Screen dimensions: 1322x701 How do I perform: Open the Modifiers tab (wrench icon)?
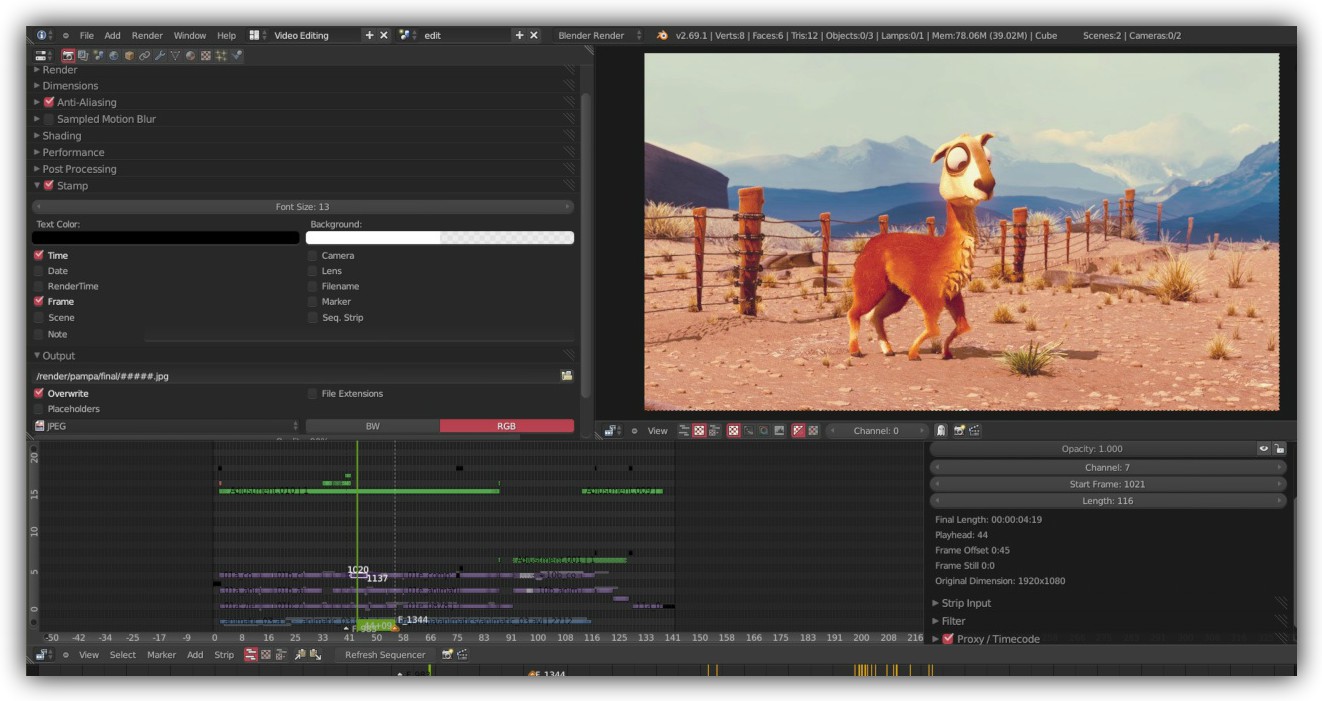(x=160, y=55)
